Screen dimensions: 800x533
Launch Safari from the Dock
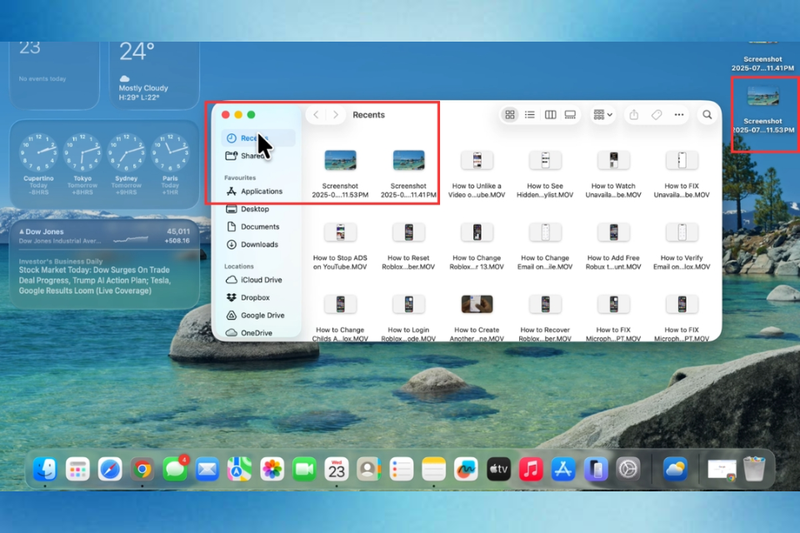pyautogui.click(x=110, y=469)
